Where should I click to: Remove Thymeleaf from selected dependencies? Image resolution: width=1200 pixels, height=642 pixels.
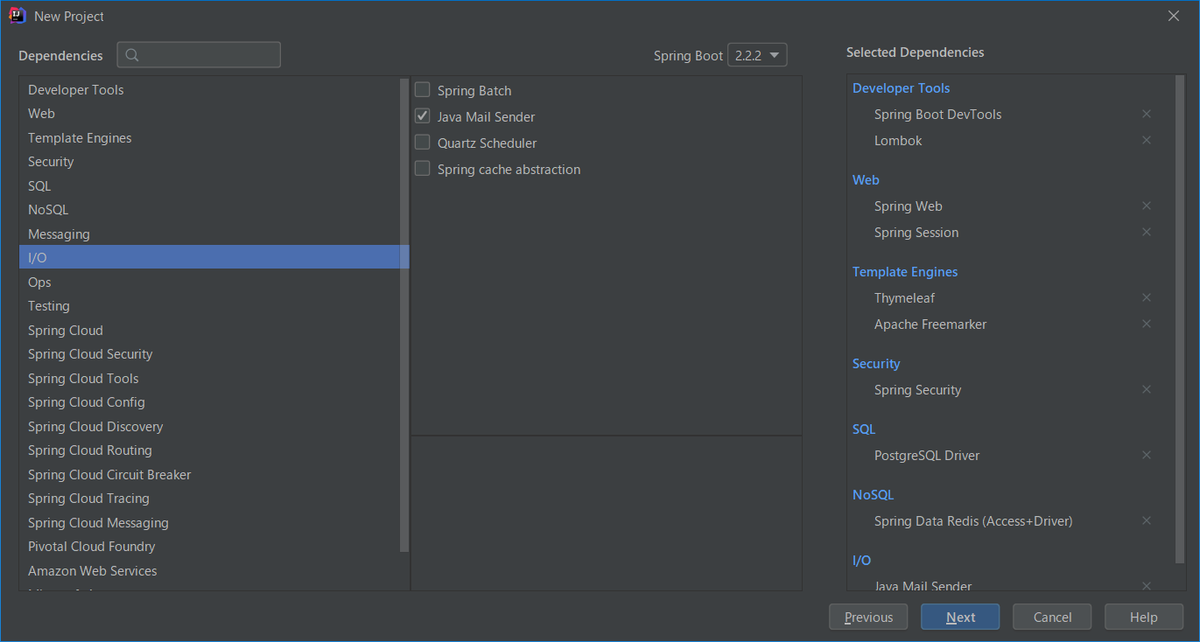point(1146,298)
